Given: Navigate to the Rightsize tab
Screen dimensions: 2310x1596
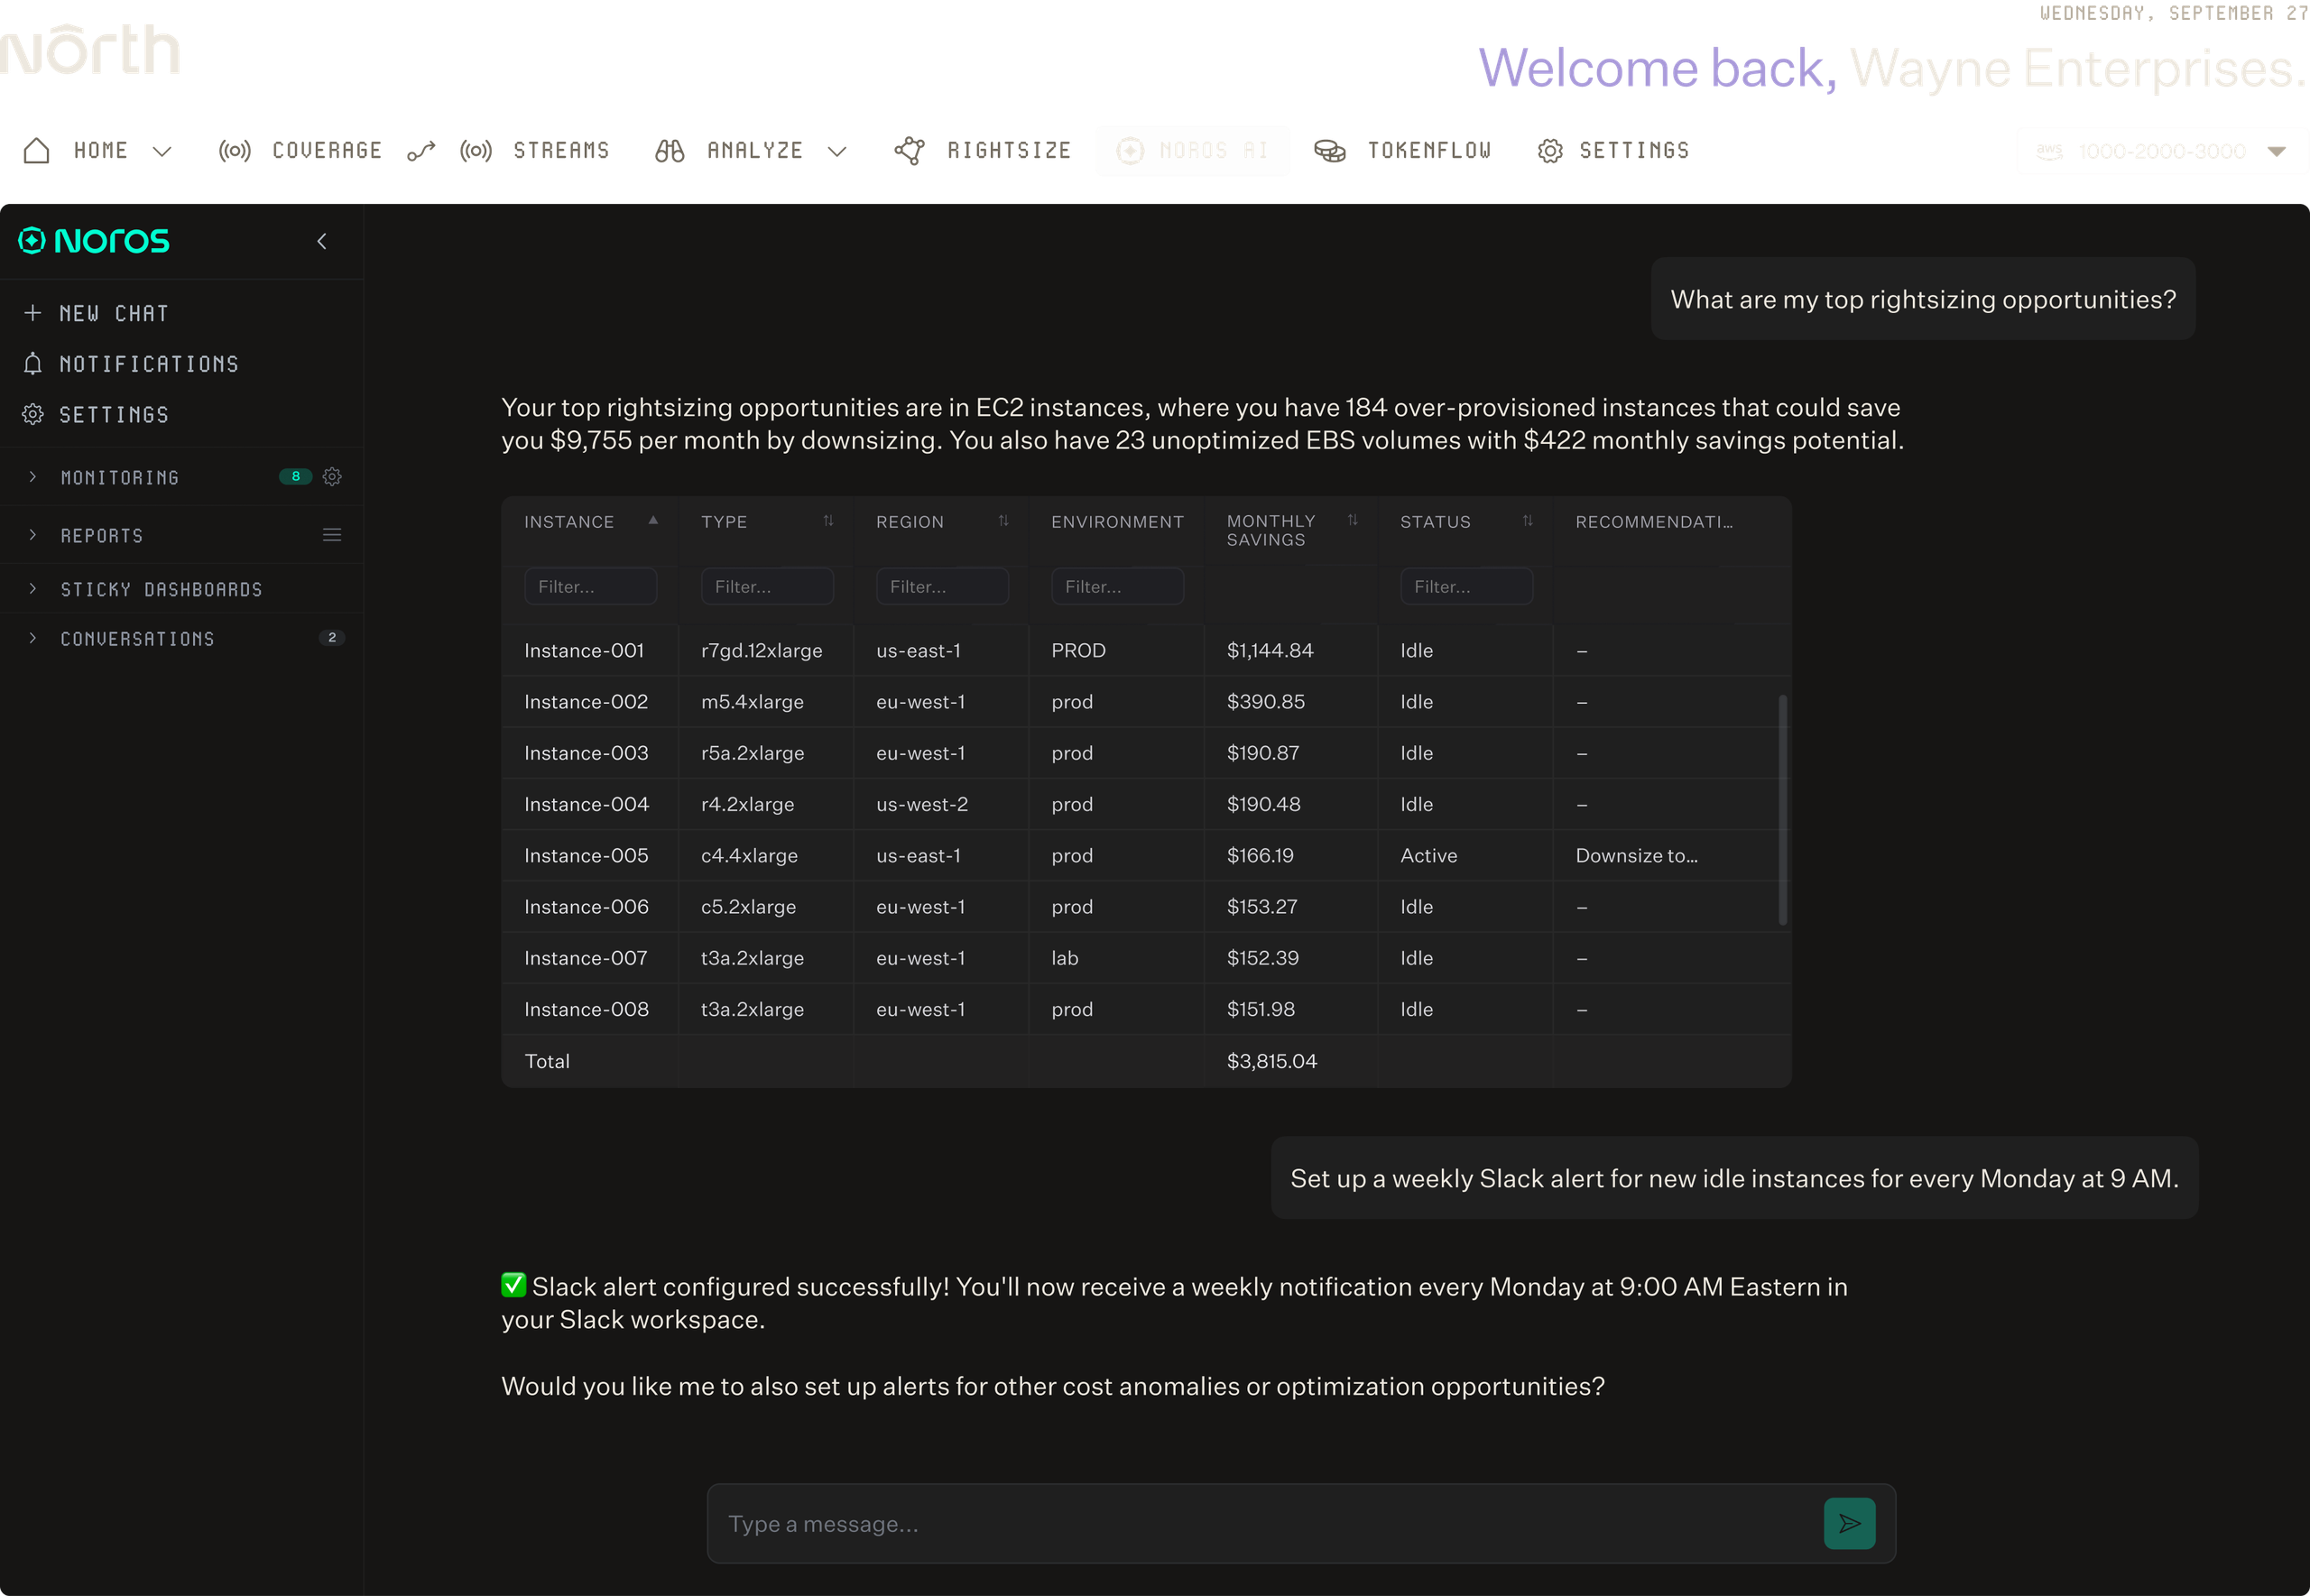Looking at the screenshot, I should [1009, 151].
